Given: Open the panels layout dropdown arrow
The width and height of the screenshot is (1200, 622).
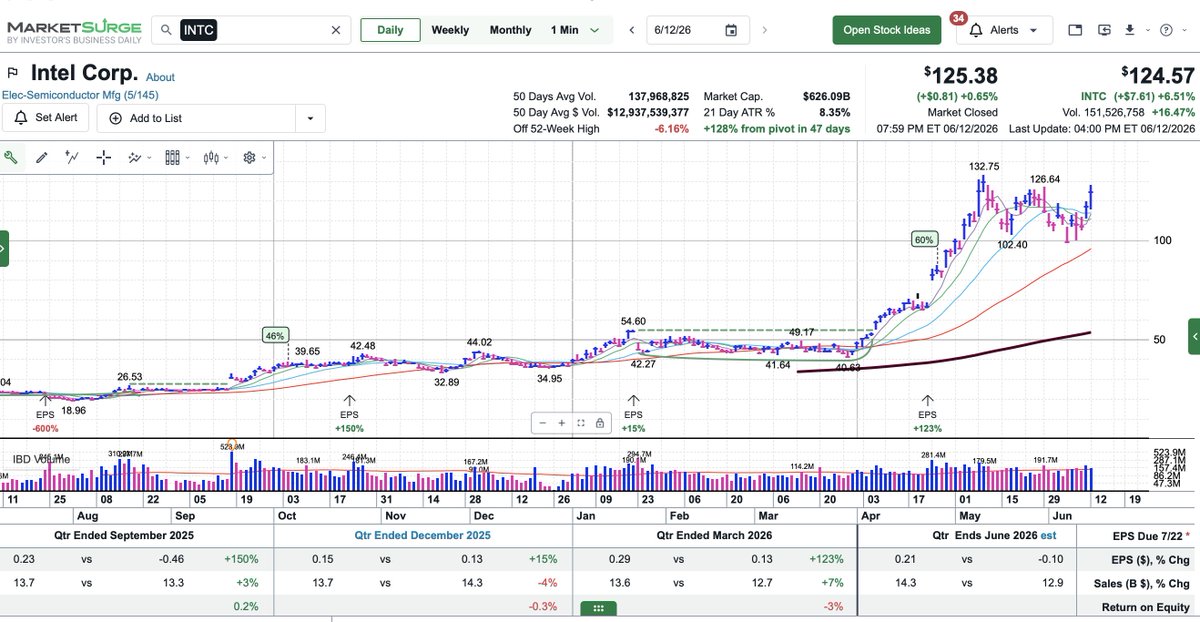Looking at the screenshot, I should click(x=189, y=158).
